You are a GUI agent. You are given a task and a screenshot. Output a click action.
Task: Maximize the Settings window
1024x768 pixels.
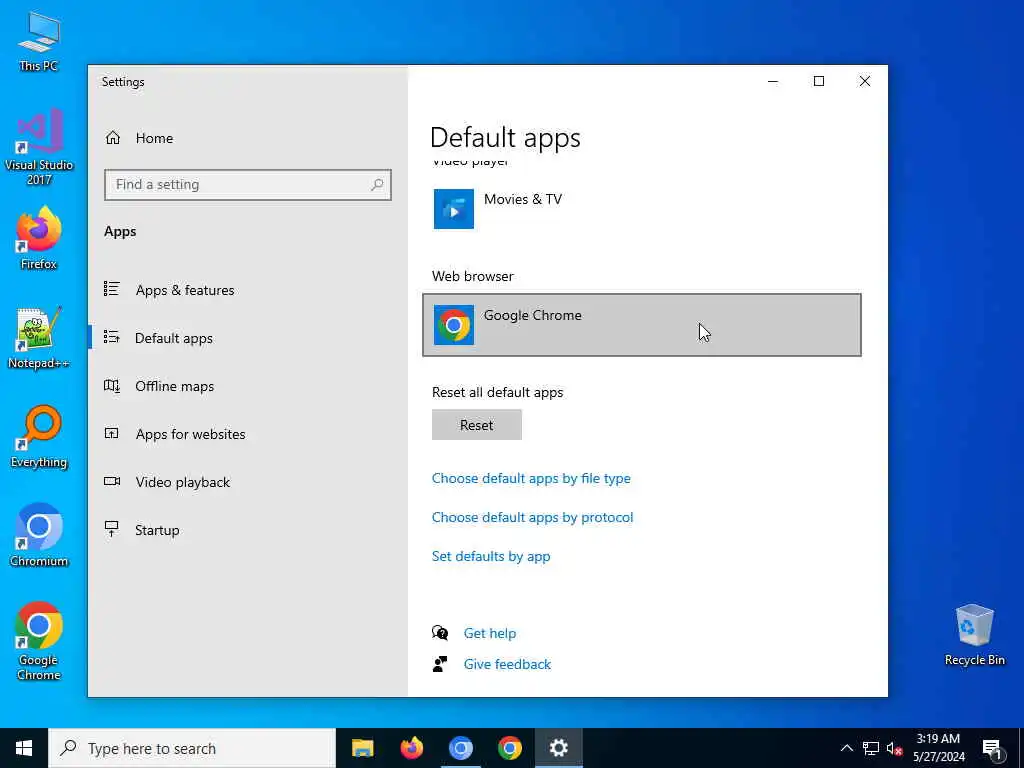point(819,81)
